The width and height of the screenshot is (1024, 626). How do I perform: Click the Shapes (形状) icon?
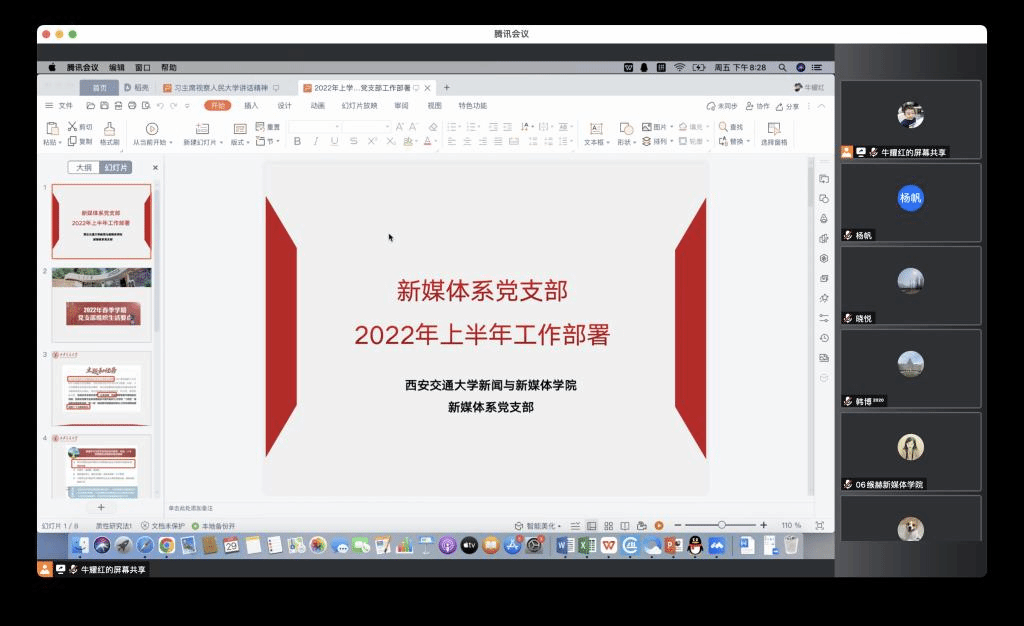tap(625, 129)
